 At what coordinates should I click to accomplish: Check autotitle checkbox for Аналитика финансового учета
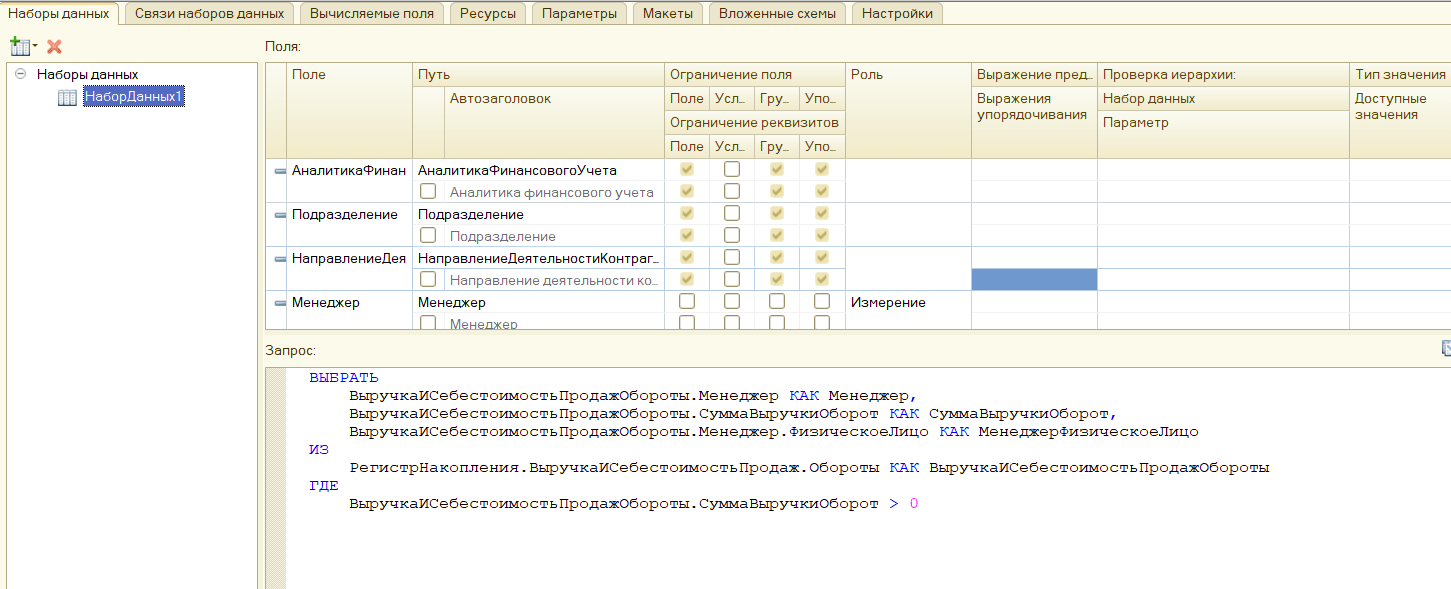pos(428,191)
